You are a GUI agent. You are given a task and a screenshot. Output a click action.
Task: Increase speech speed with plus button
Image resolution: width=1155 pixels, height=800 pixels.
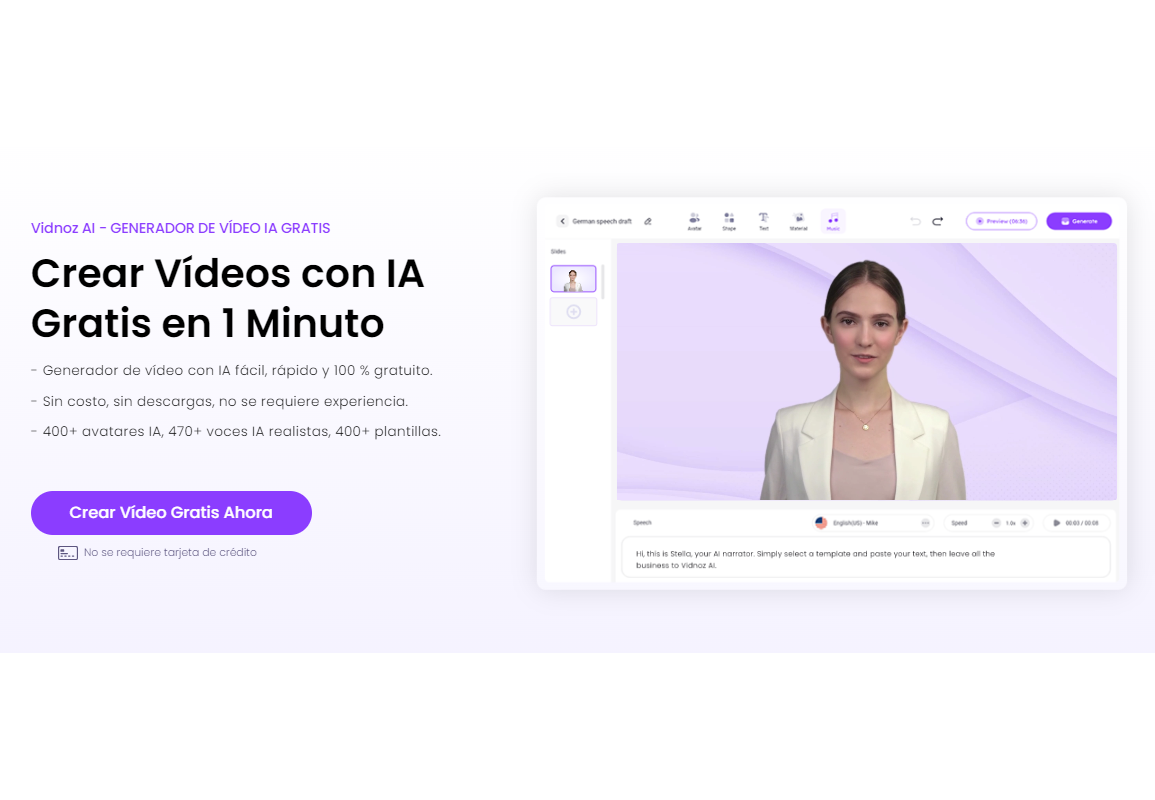point(1024,523)
